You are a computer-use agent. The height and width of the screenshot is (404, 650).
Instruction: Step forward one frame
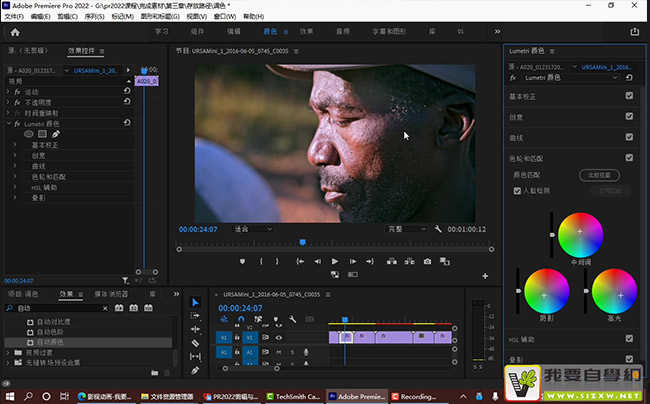(352, 261)
